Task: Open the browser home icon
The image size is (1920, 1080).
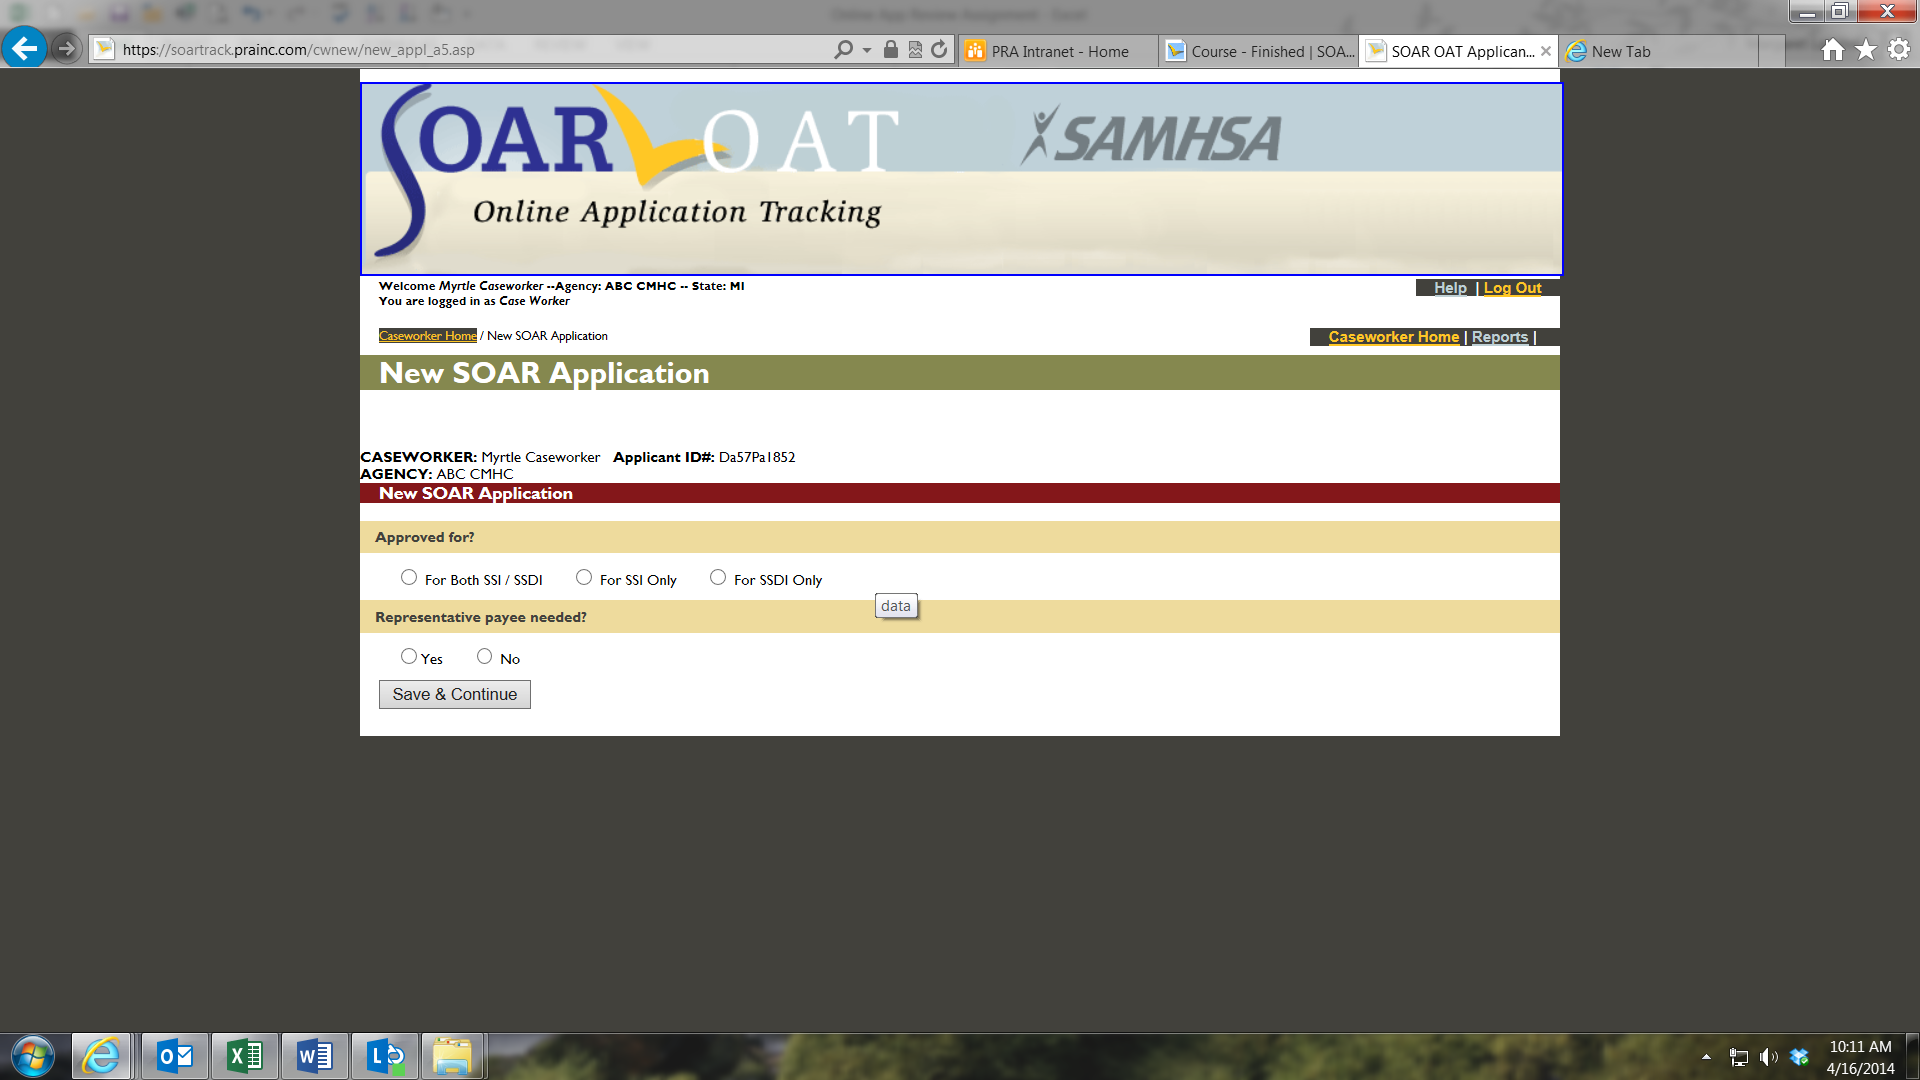Action: click(1832, 50)
